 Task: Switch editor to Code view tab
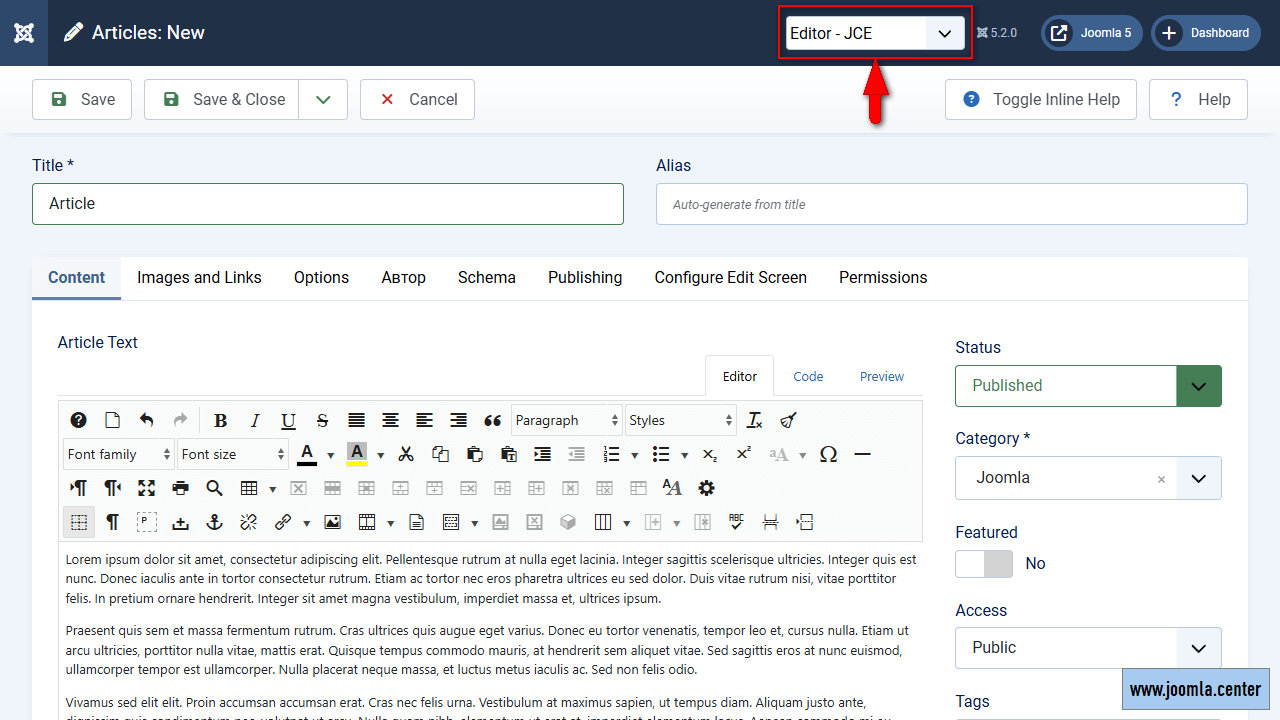tap(808, 377)
